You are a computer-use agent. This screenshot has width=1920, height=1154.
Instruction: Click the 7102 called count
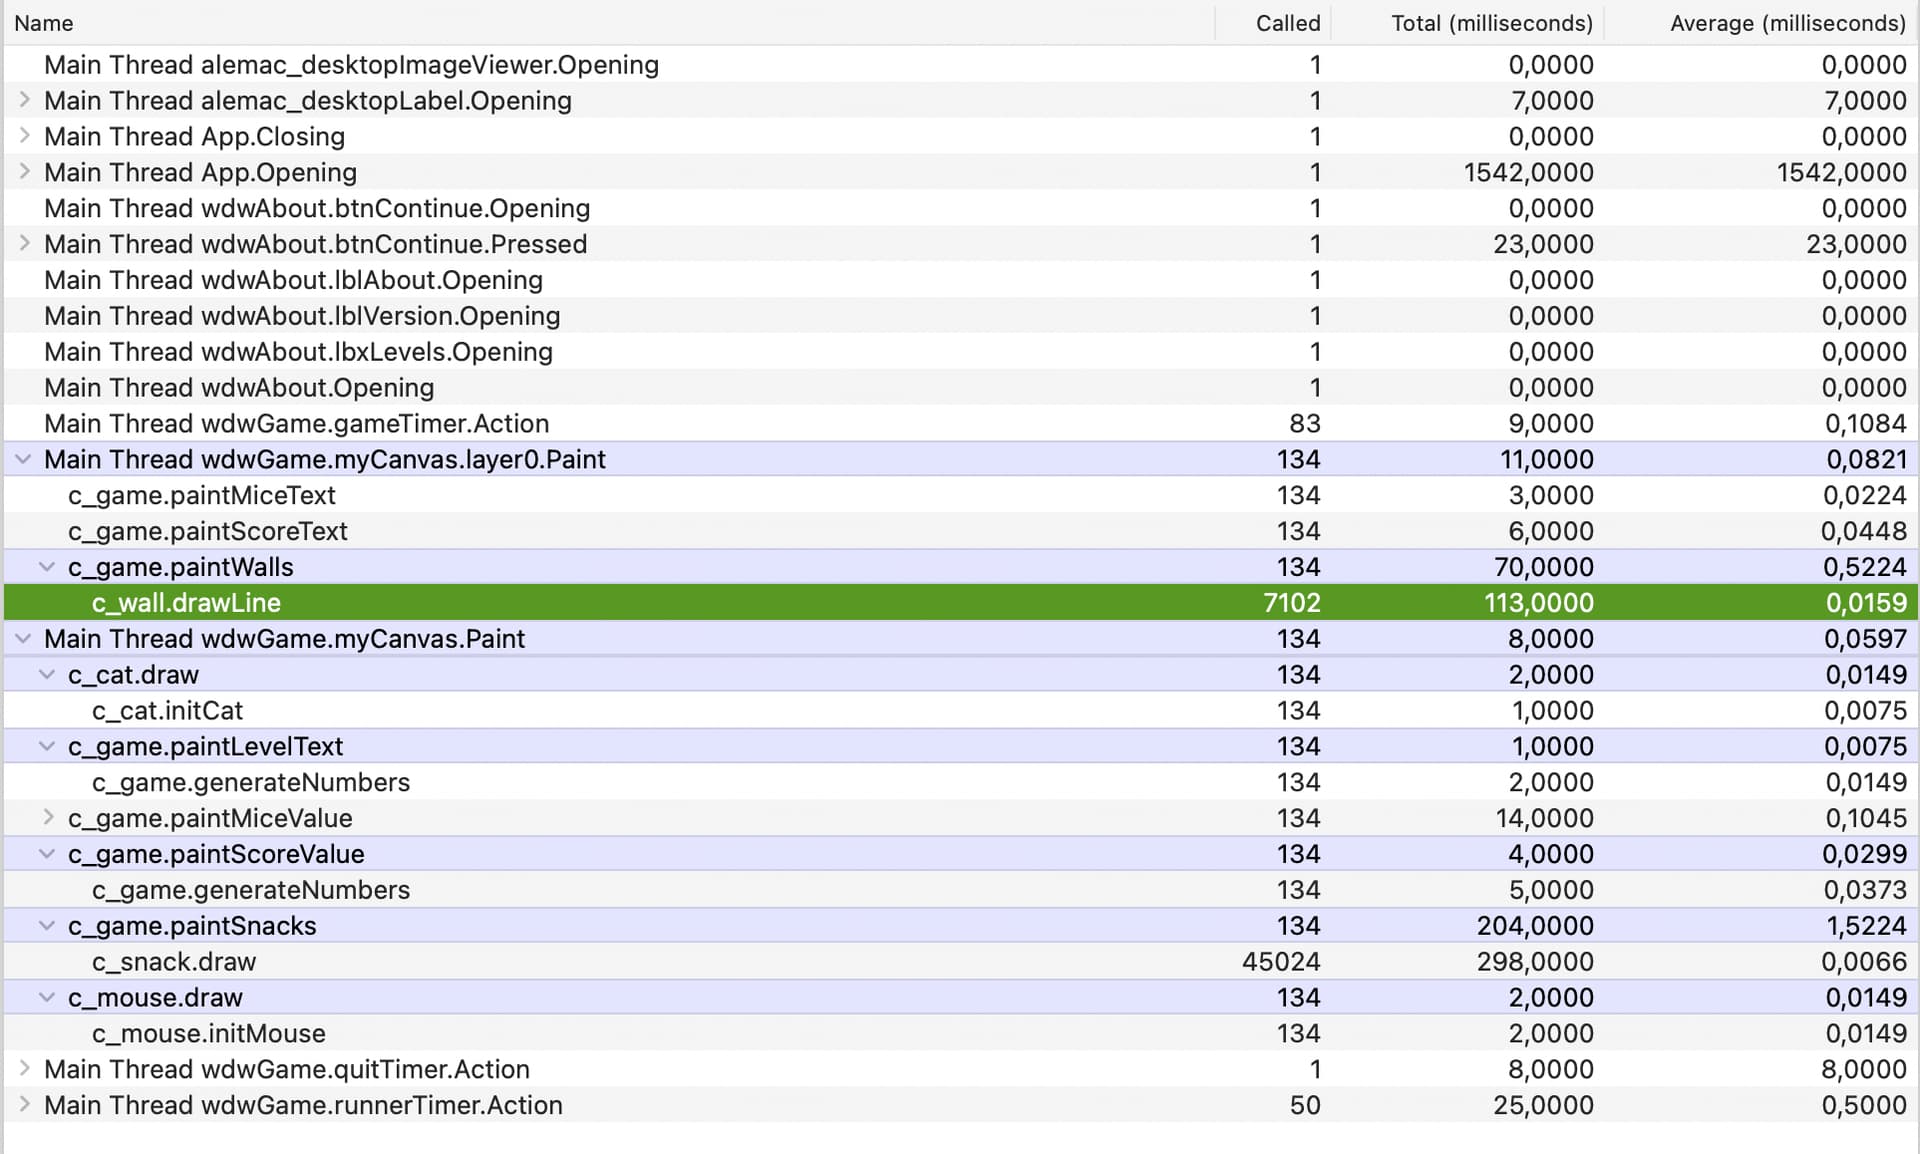coord(1292,603)
